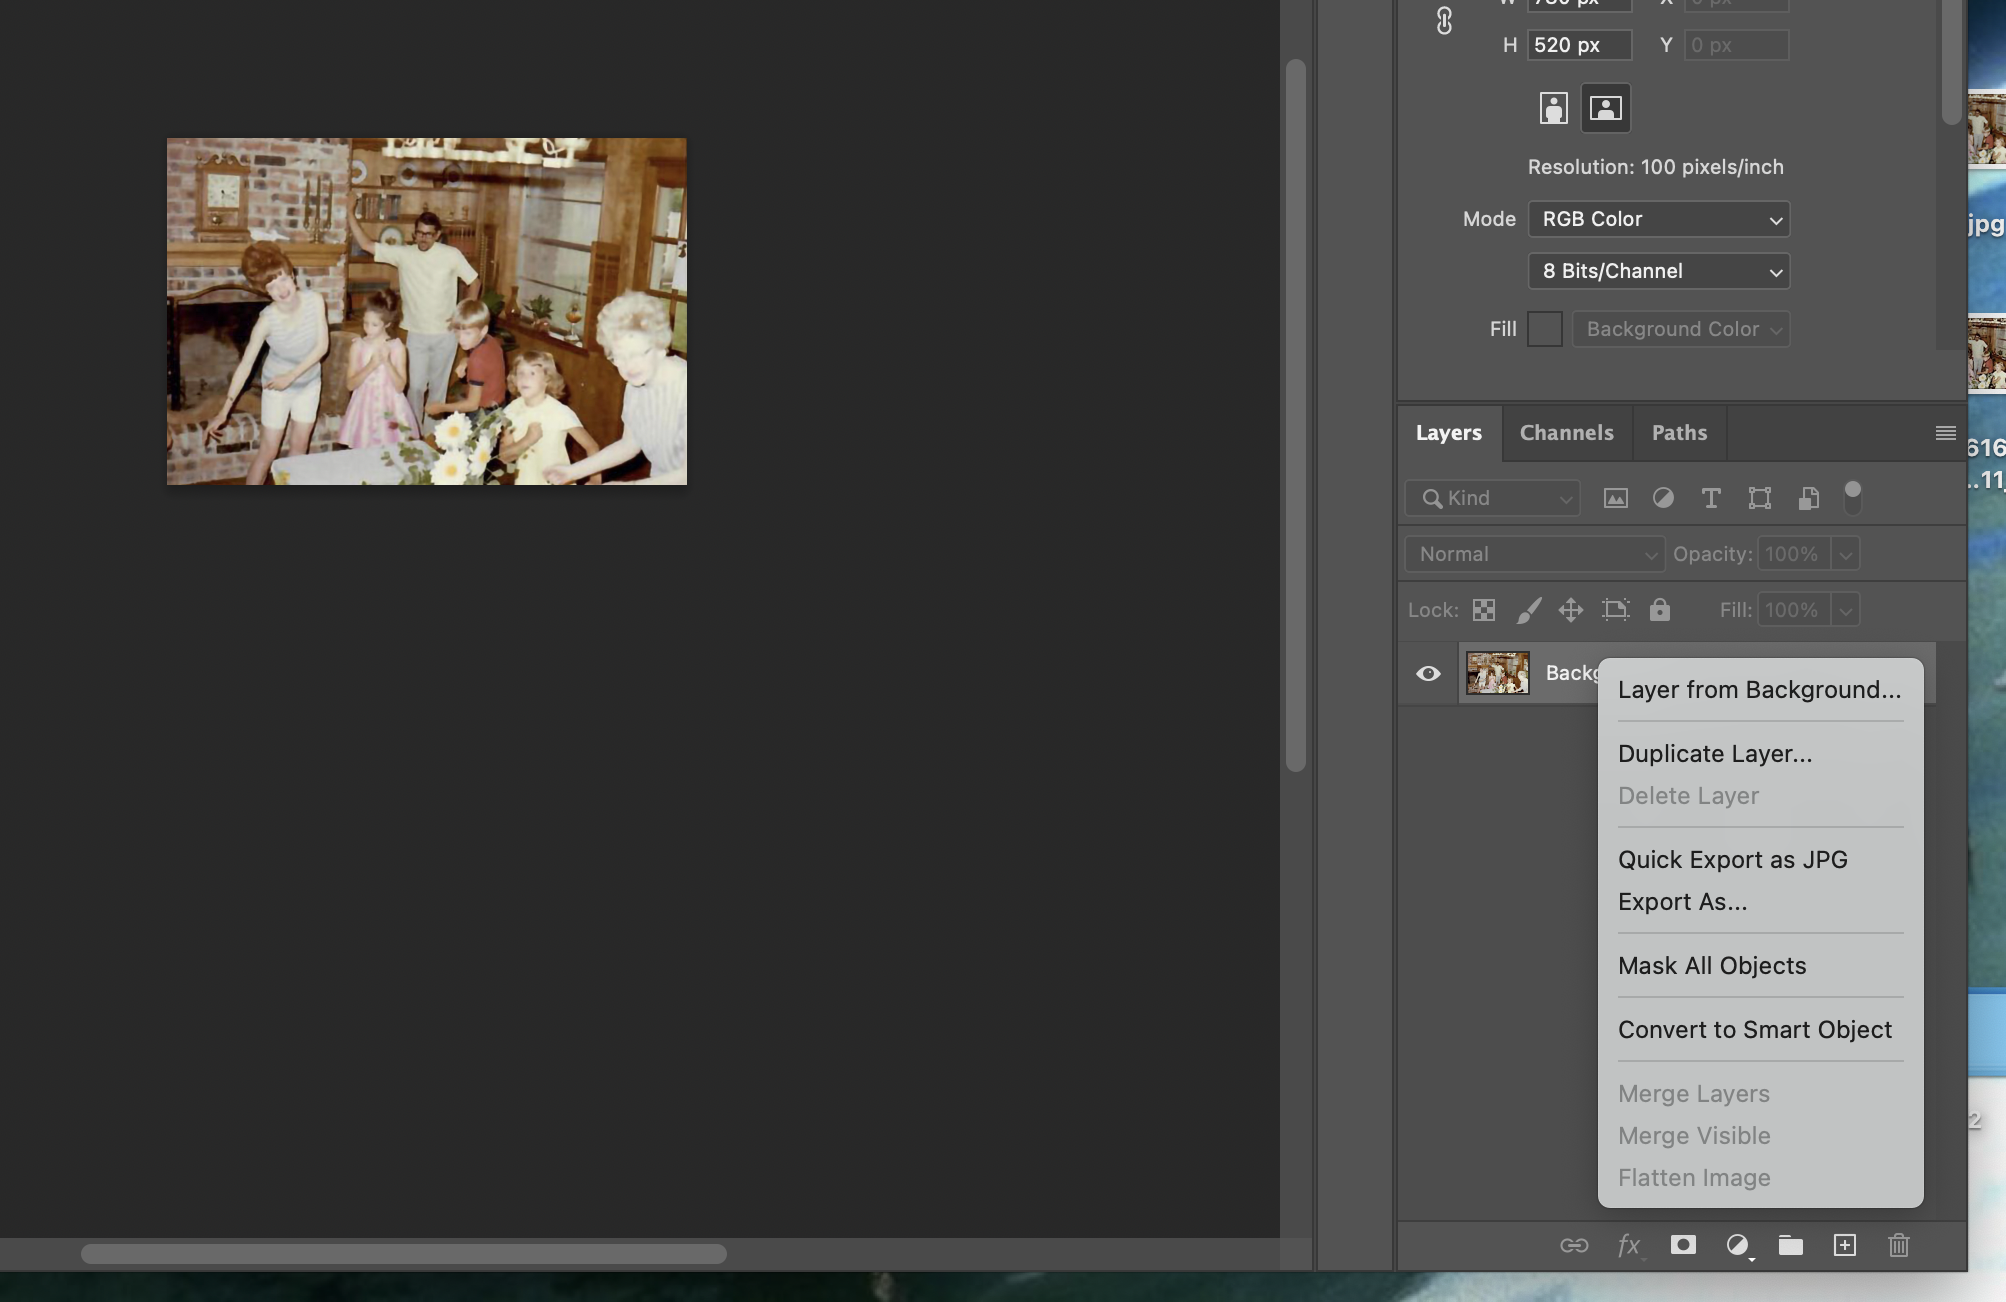Select Duplicate Layer from context menu
2006x1302 pixels.
point(1714,754)
